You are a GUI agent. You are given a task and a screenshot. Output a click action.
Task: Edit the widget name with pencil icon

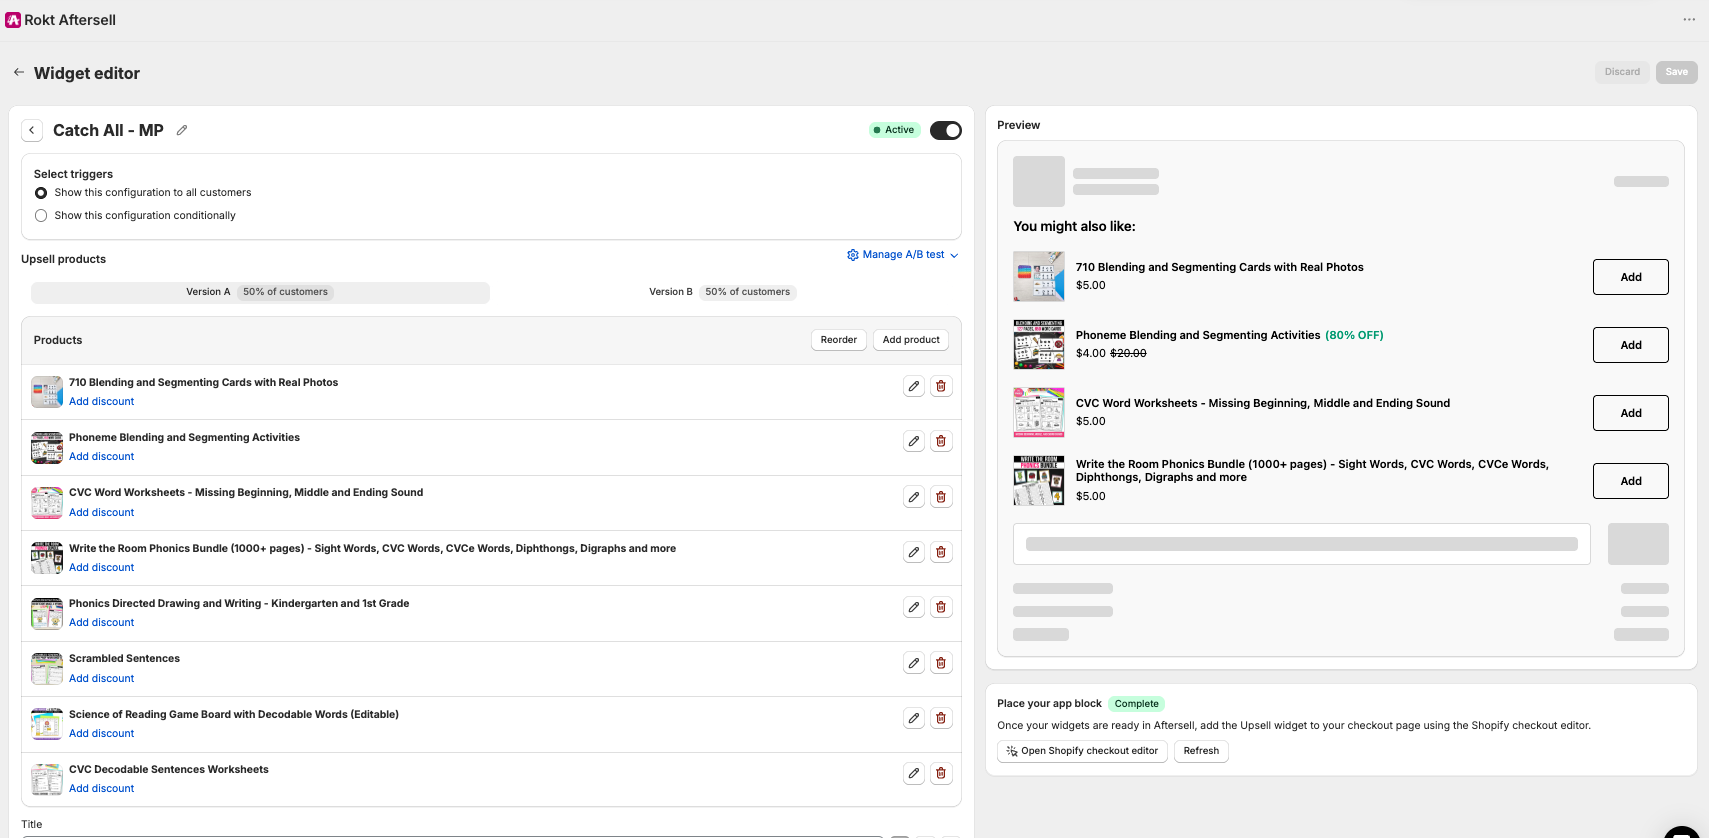tap(182, 130)
